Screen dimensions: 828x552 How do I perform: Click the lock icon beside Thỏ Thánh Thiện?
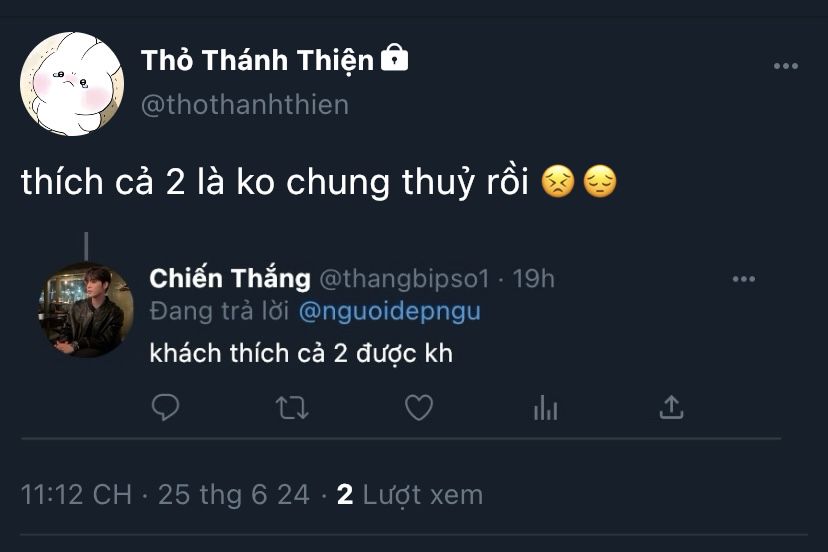pos(394,58)
